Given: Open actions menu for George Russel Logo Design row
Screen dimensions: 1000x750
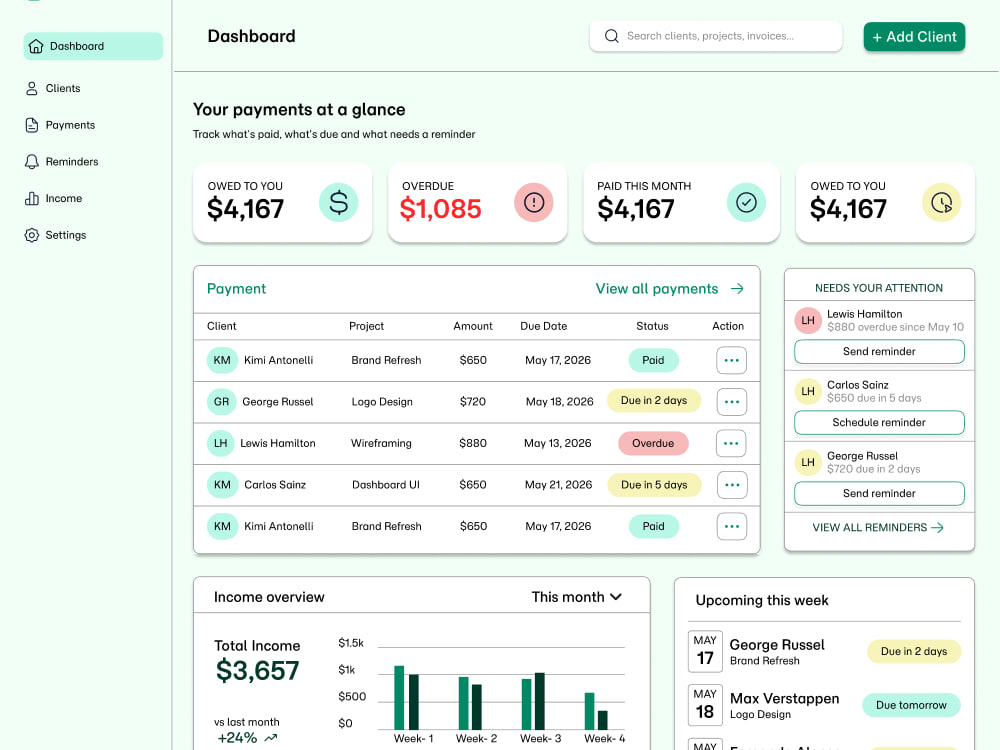Looking at the screenshot, I should click(x=732, y=402).
